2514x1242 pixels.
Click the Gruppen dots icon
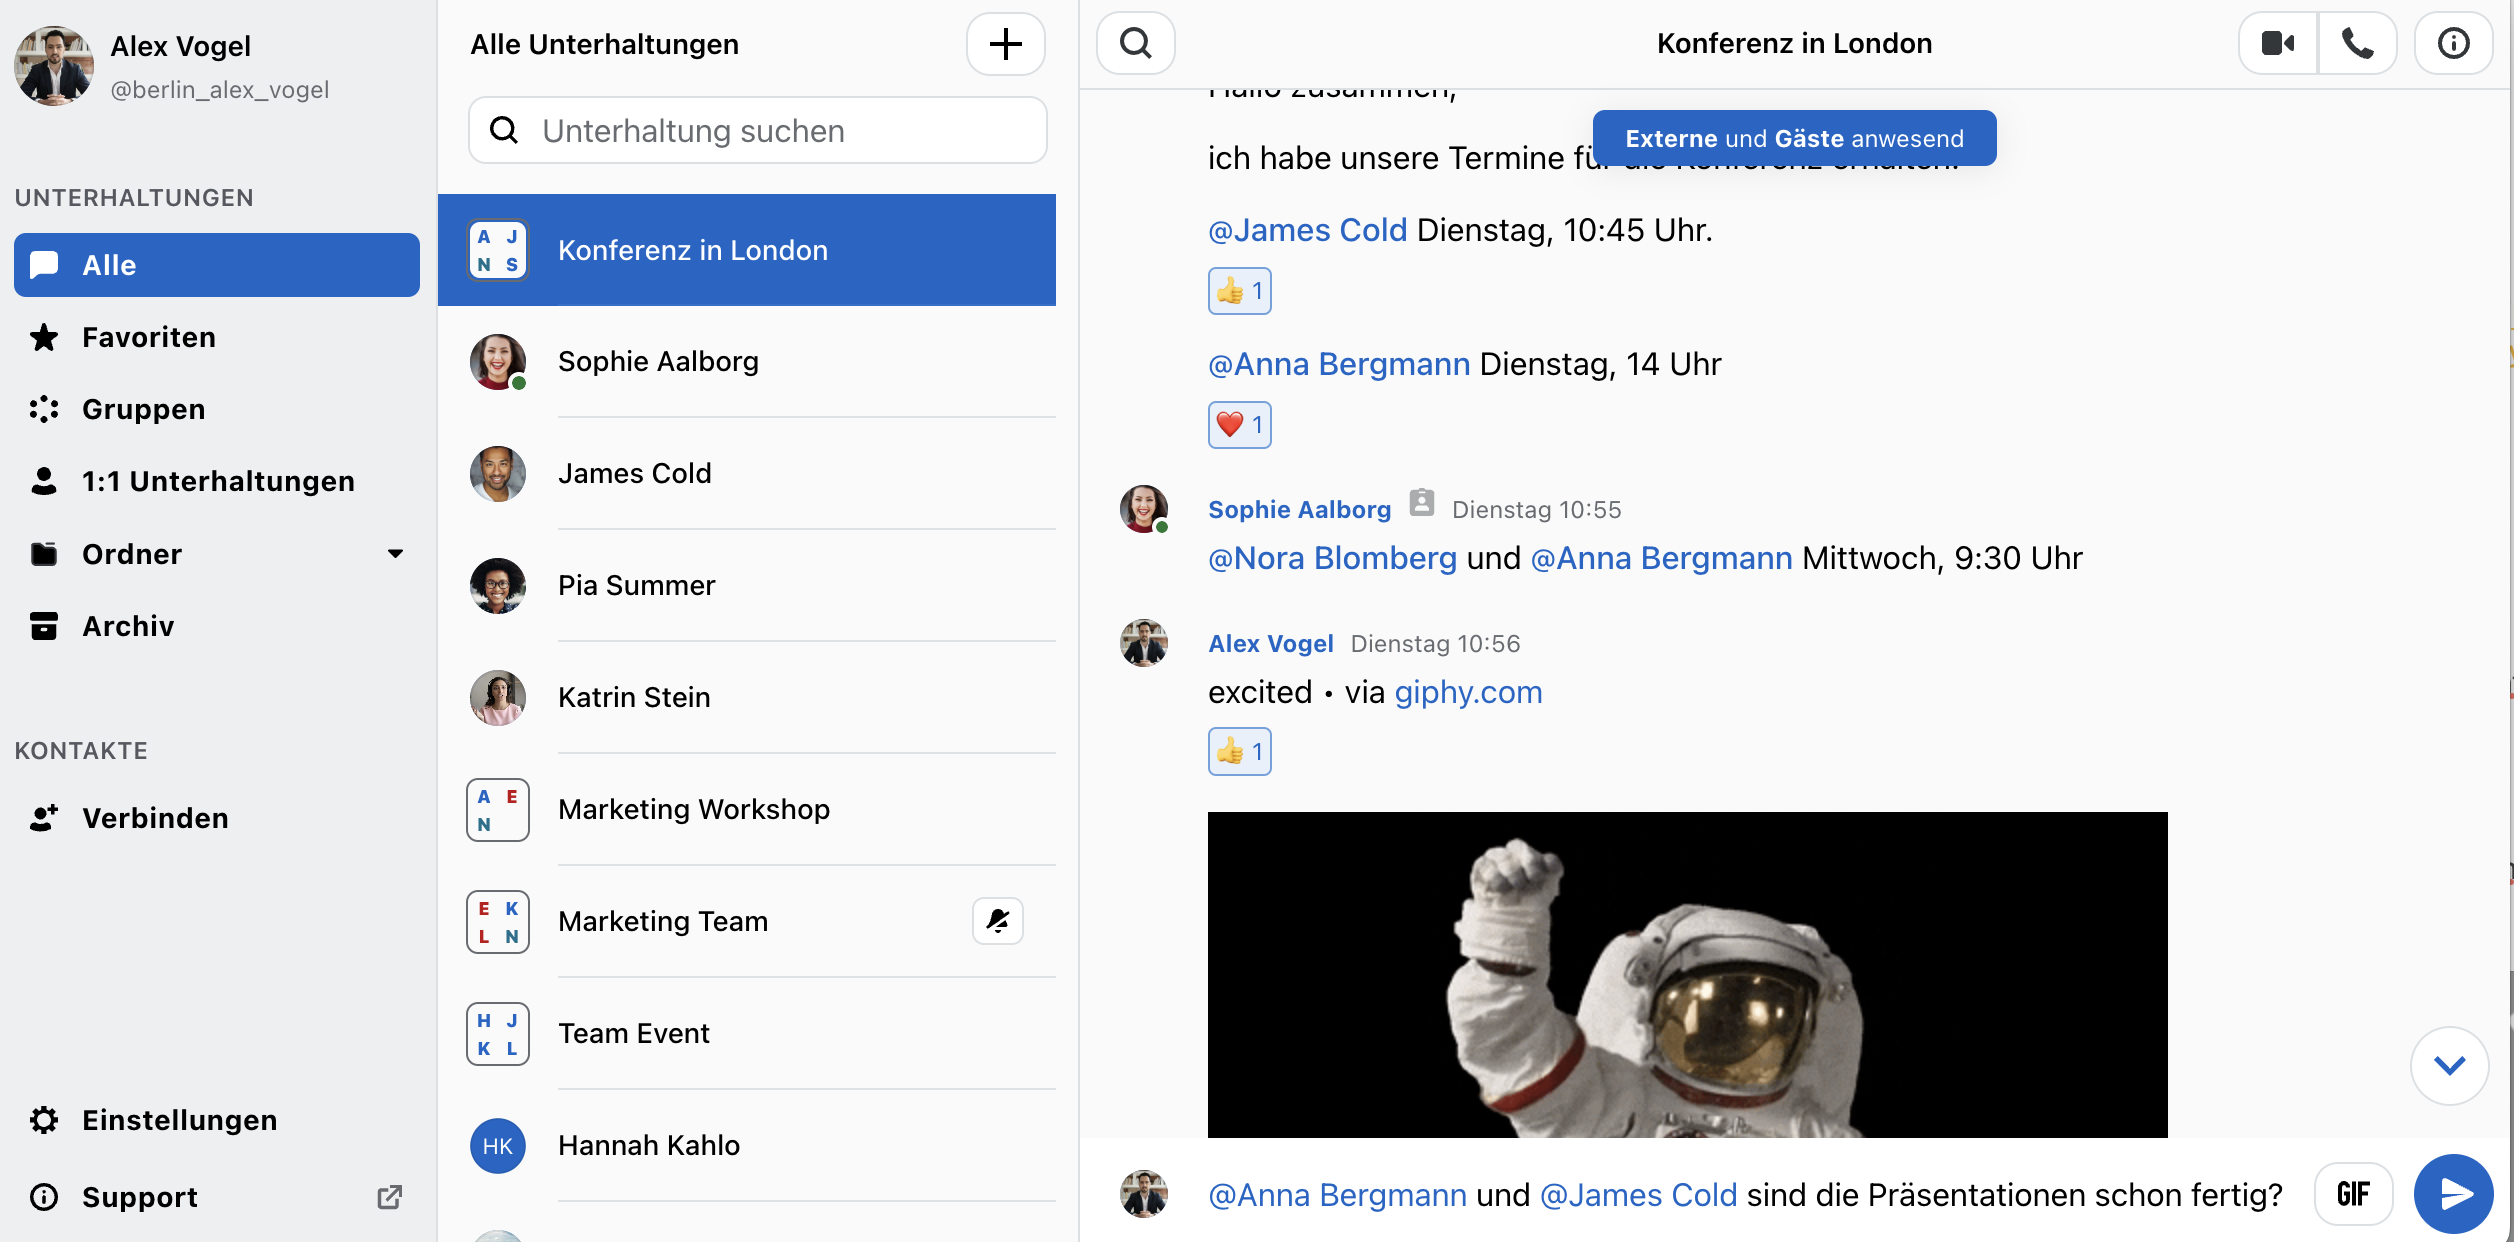tap(44, 409)
